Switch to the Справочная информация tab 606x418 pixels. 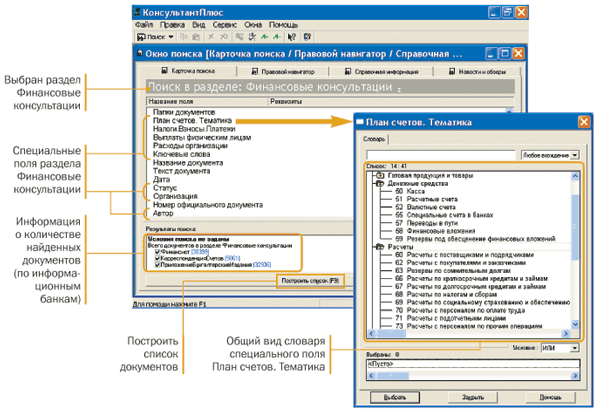pyautogui.click(x=381, y=72)
